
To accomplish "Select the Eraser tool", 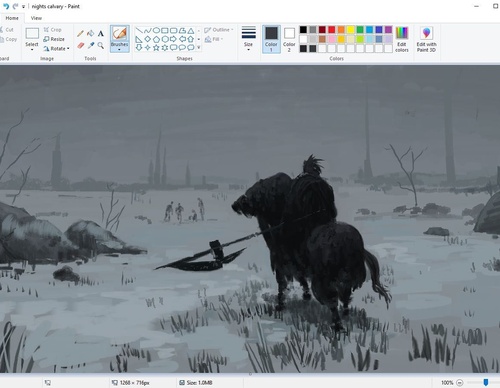I will (80, 45).
